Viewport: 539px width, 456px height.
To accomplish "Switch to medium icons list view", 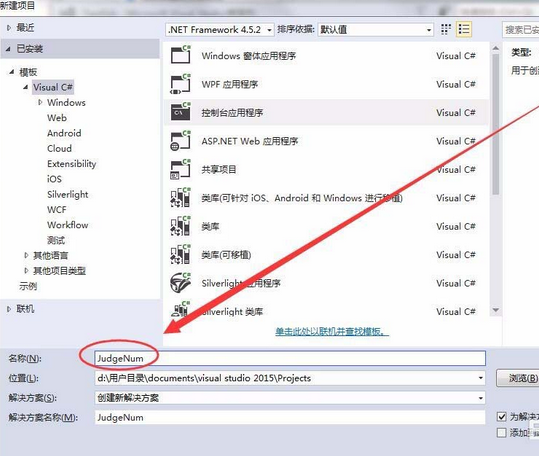I will pos(464,30).
